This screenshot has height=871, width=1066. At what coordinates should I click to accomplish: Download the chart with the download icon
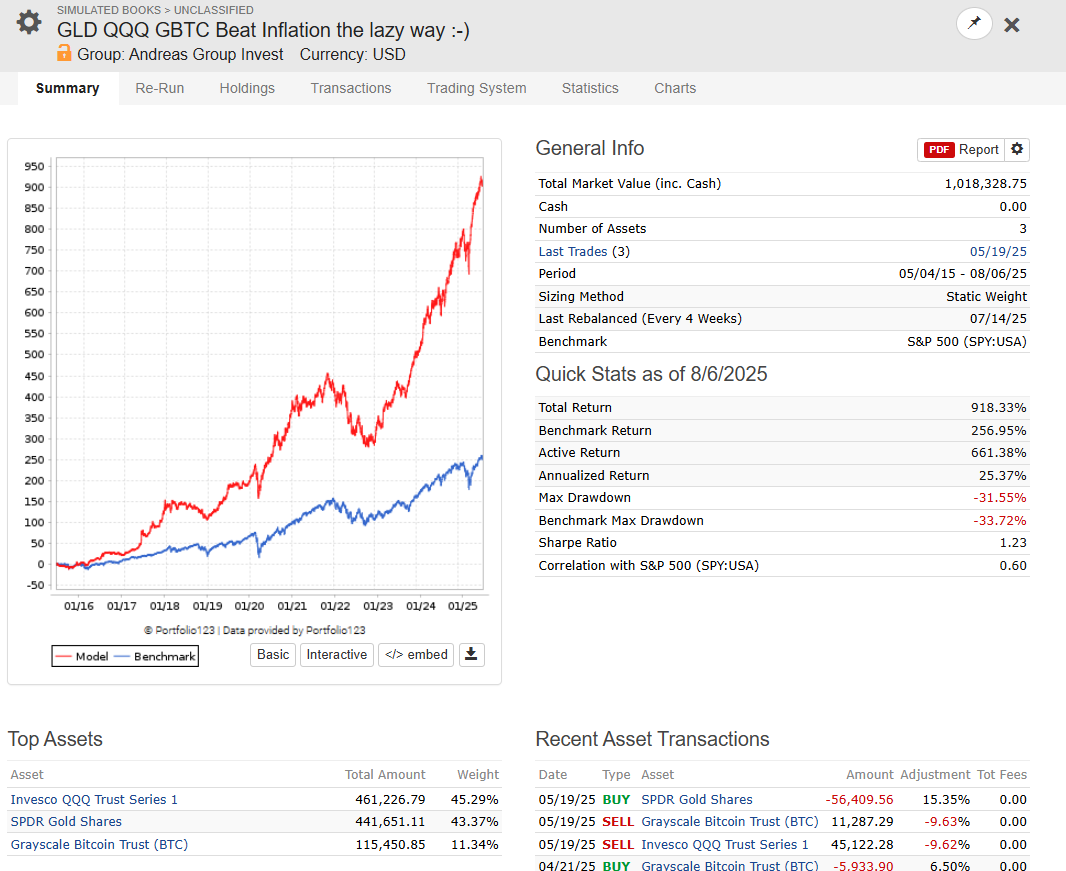pyautogui.click(x=471, y=654)
